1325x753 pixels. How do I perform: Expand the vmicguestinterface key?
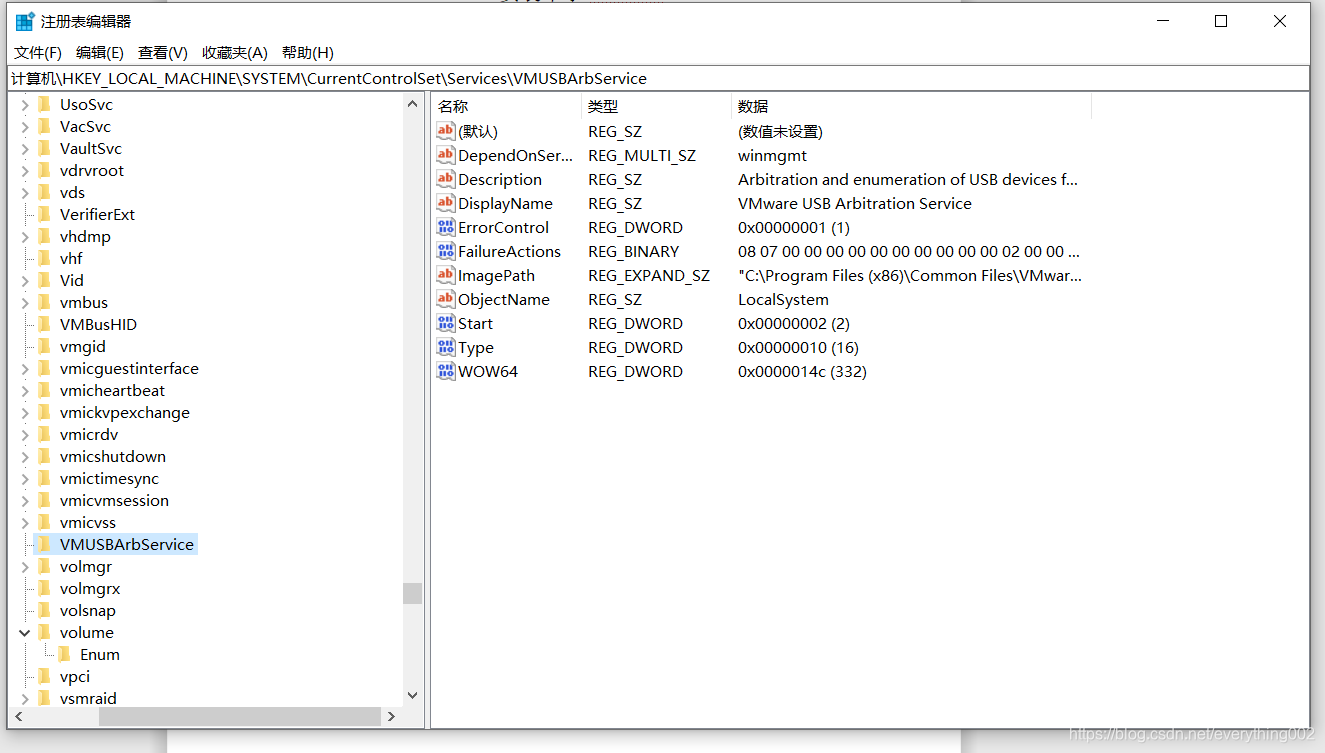(25, 368)
